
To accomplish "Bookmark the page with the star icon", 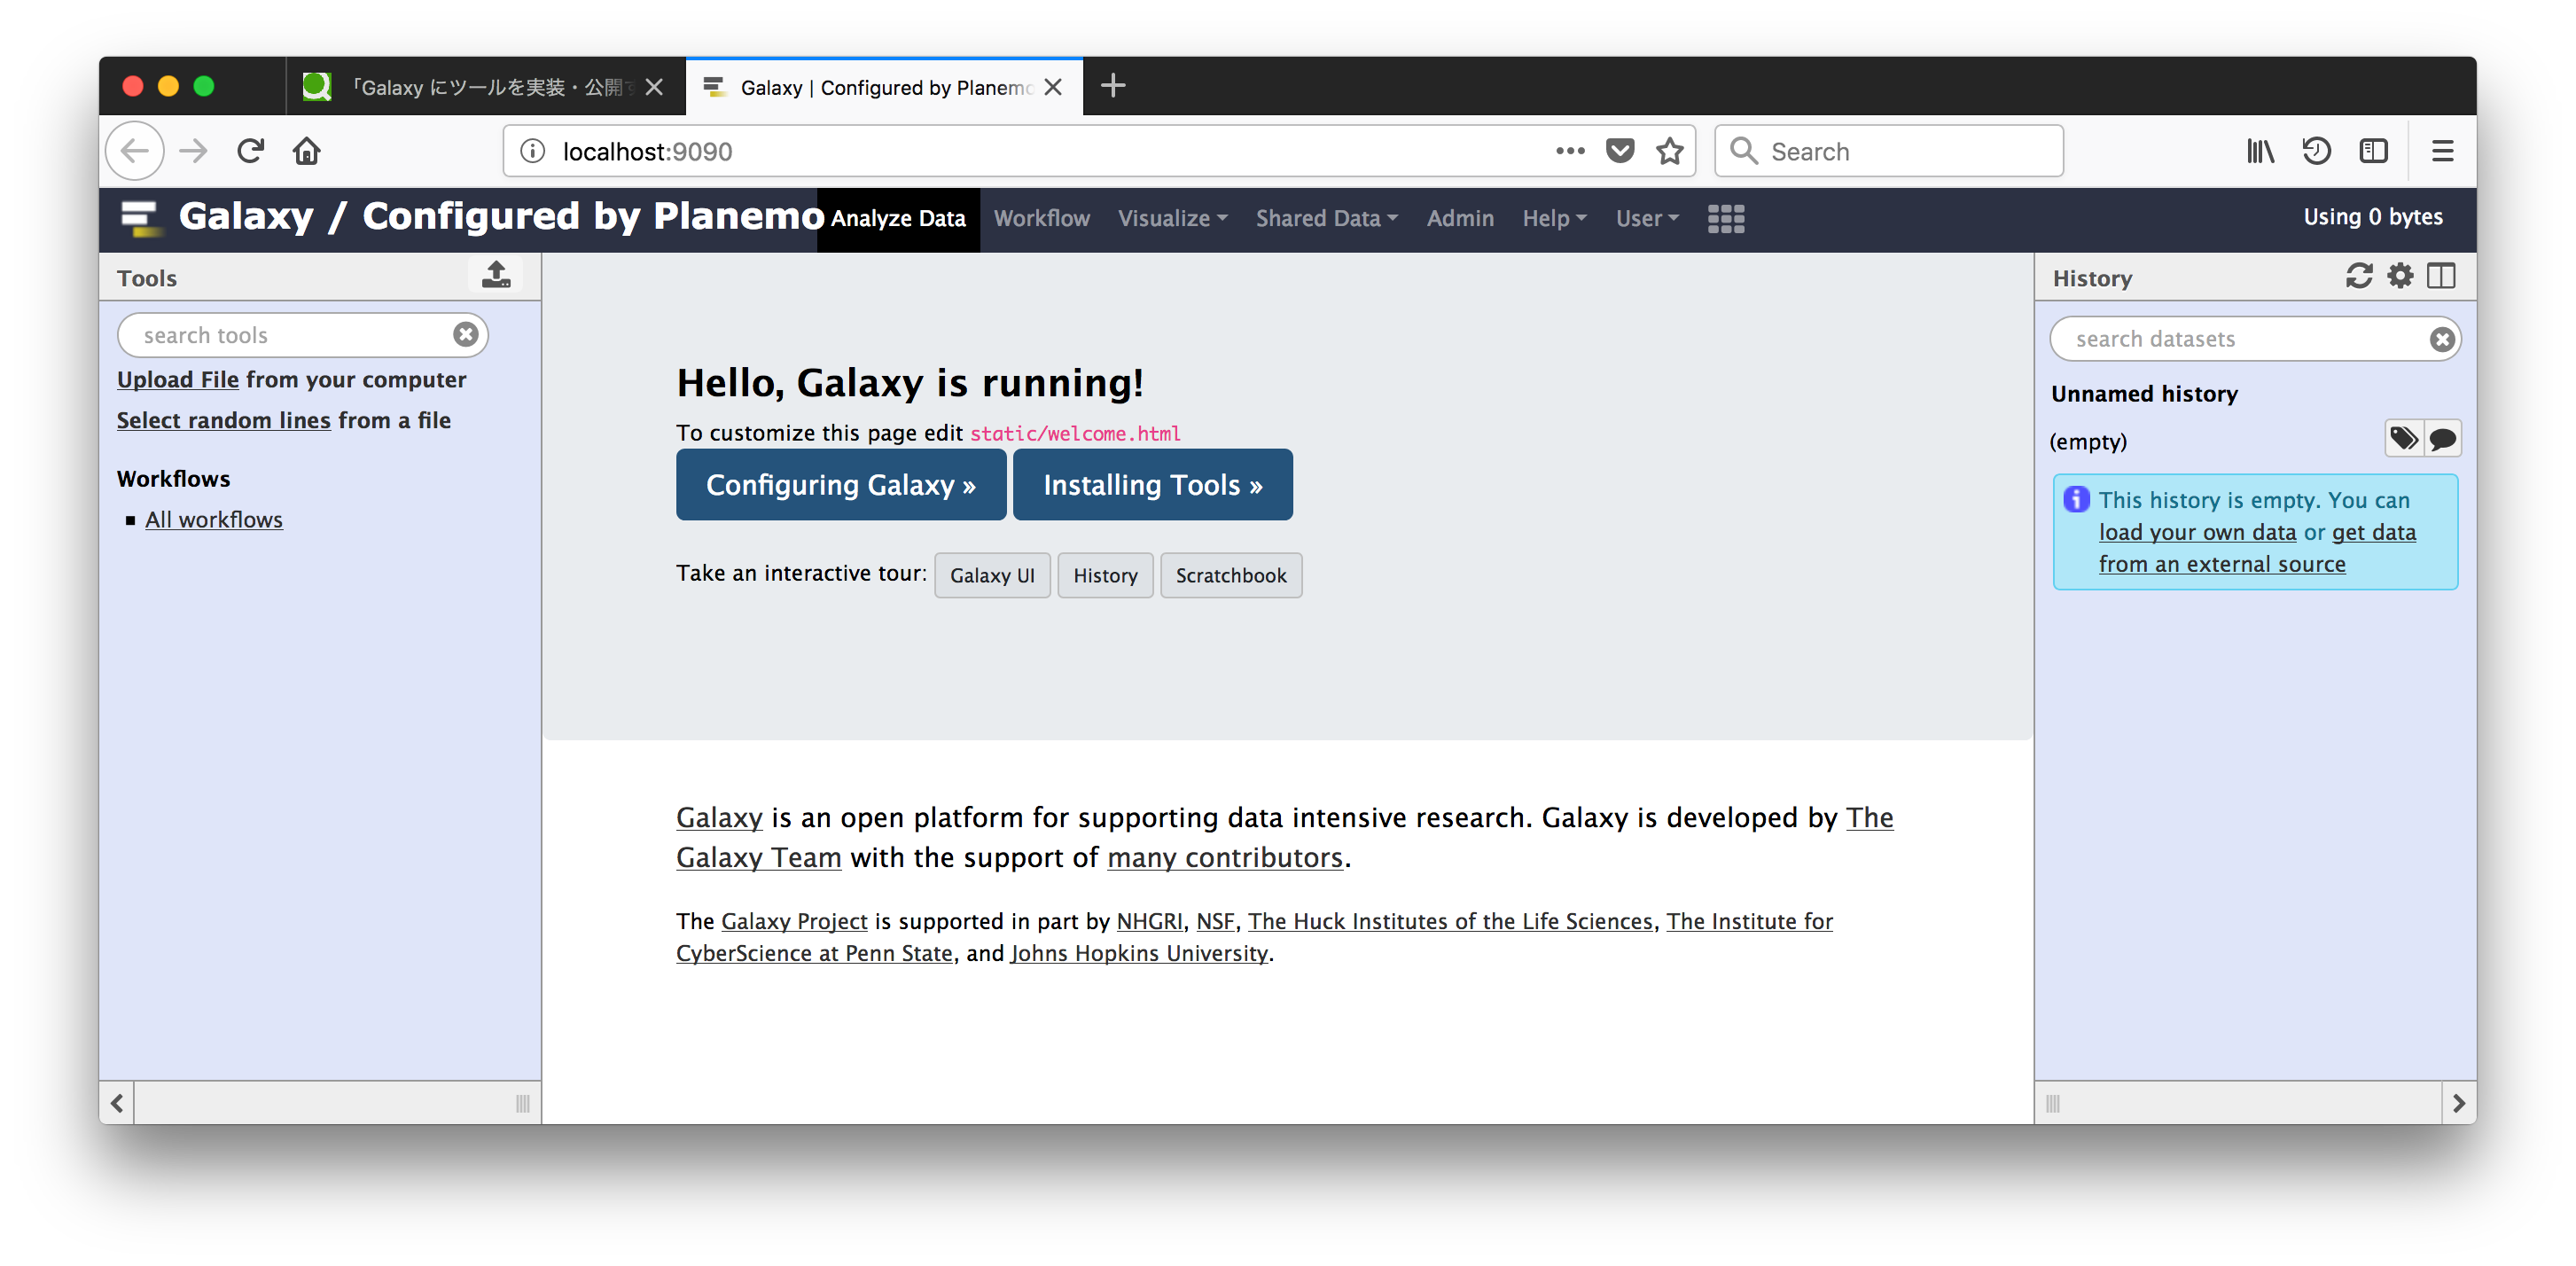I will pos(1670,151).
